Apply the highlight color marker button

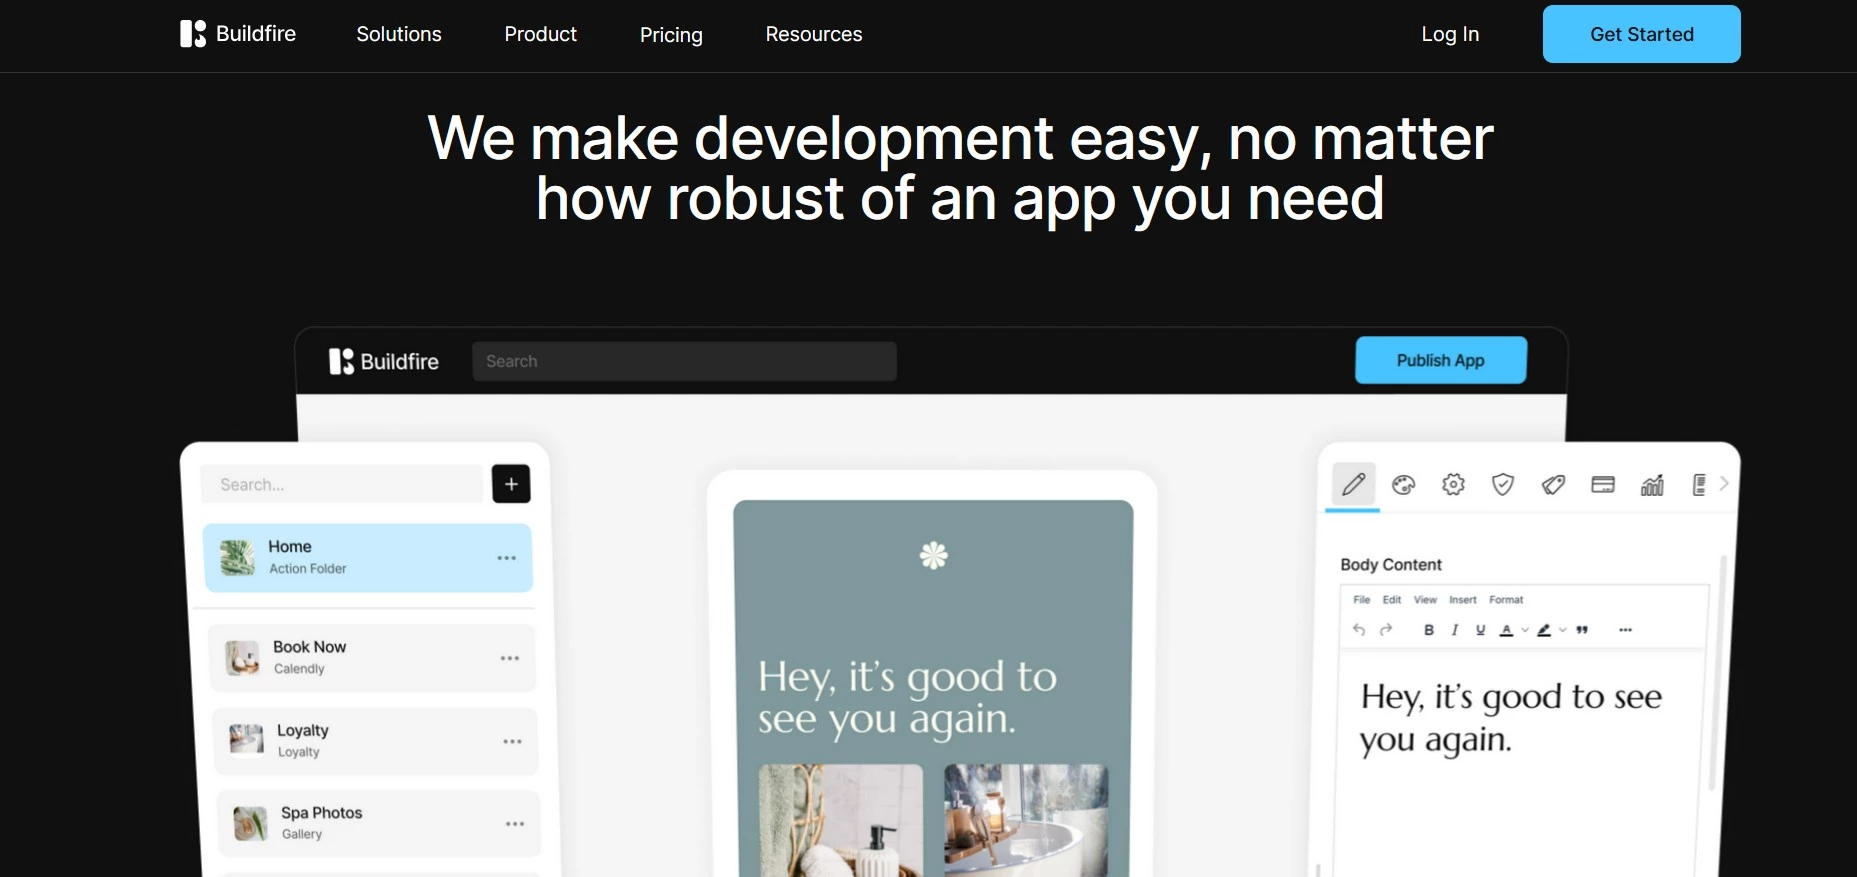point(1544,630)
